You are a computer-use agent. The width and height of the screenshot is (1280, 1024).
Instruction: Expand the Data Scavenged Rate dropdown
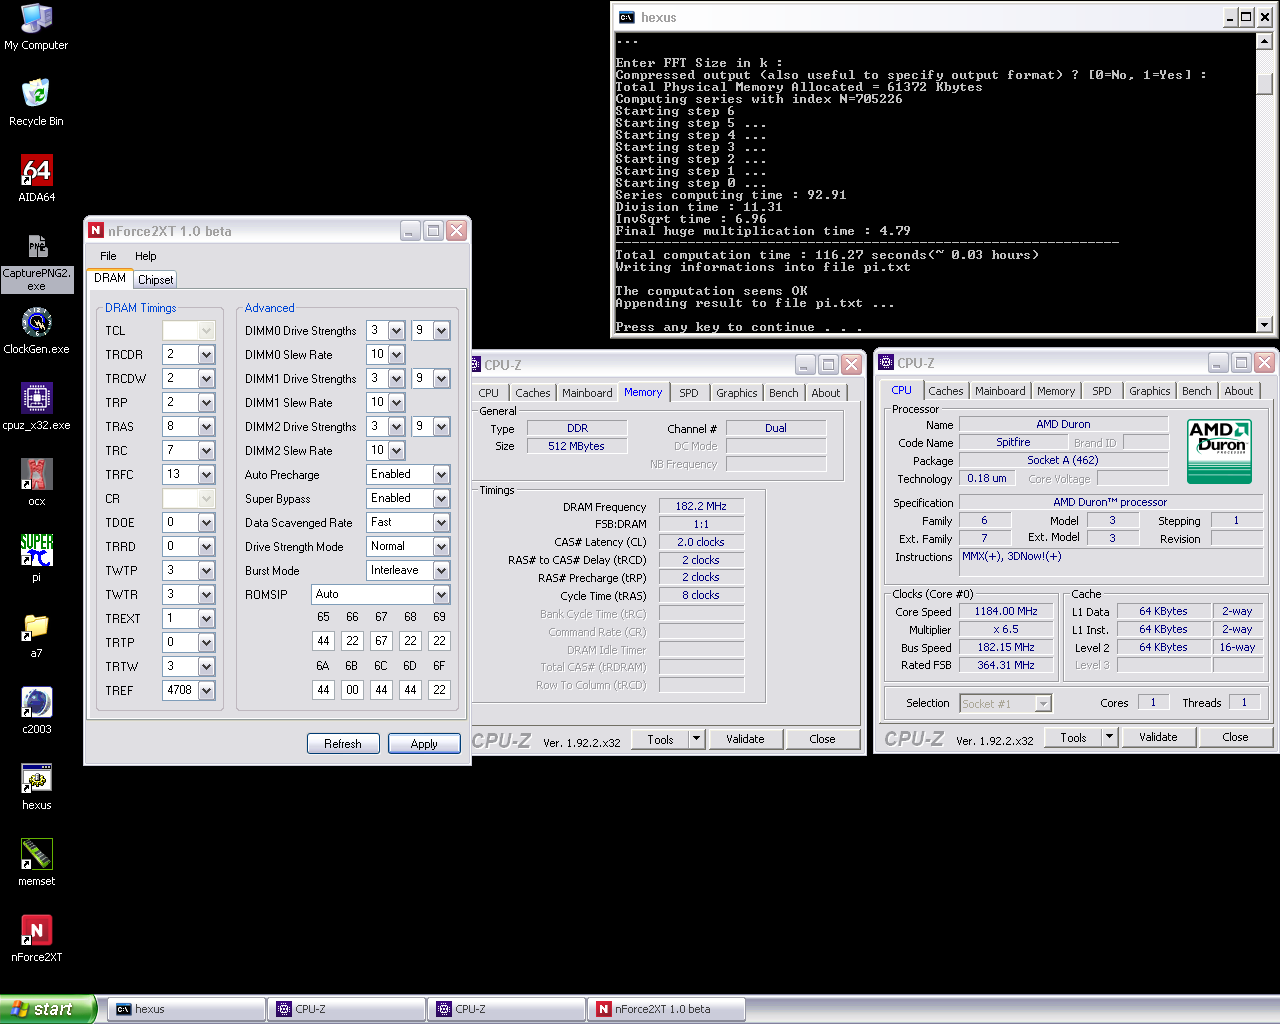(441, 522)
